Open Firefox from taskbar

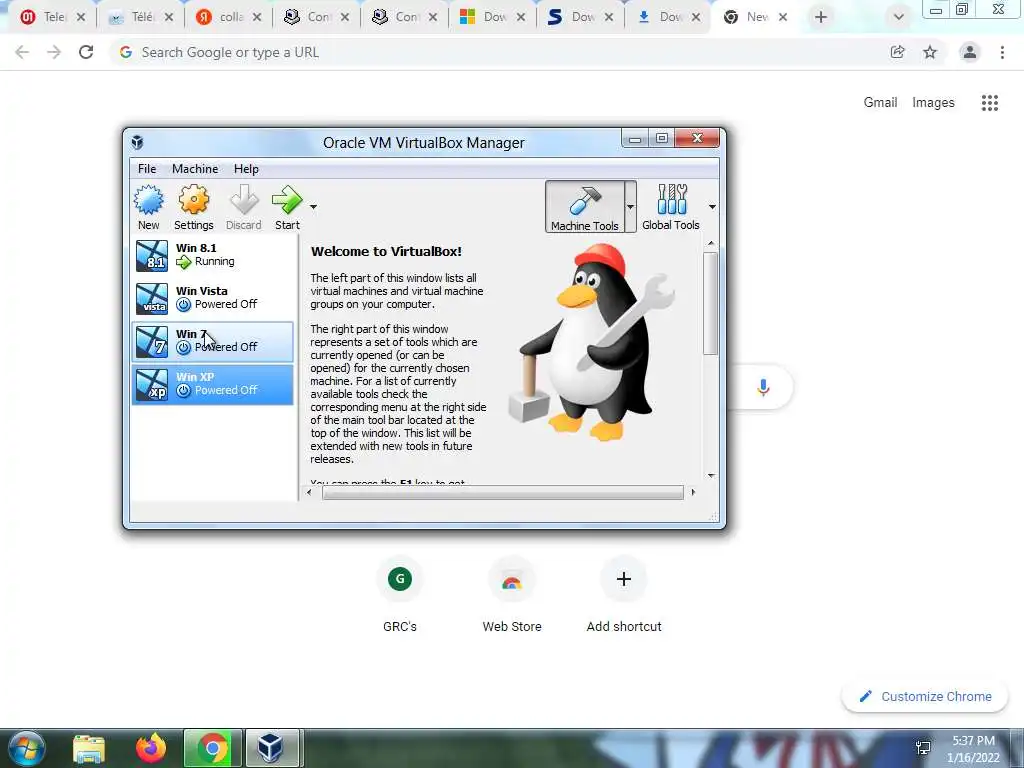pos(151,748)
